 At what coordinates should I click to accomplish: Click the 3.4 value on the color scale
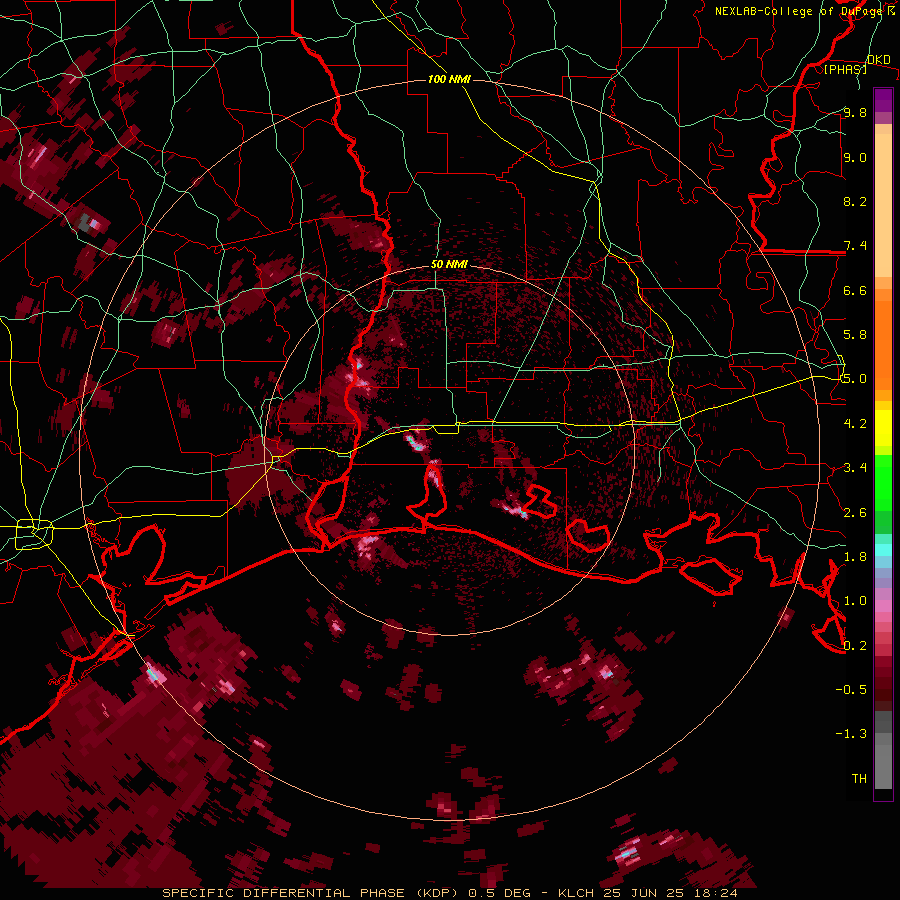click(x=855, y=468)
